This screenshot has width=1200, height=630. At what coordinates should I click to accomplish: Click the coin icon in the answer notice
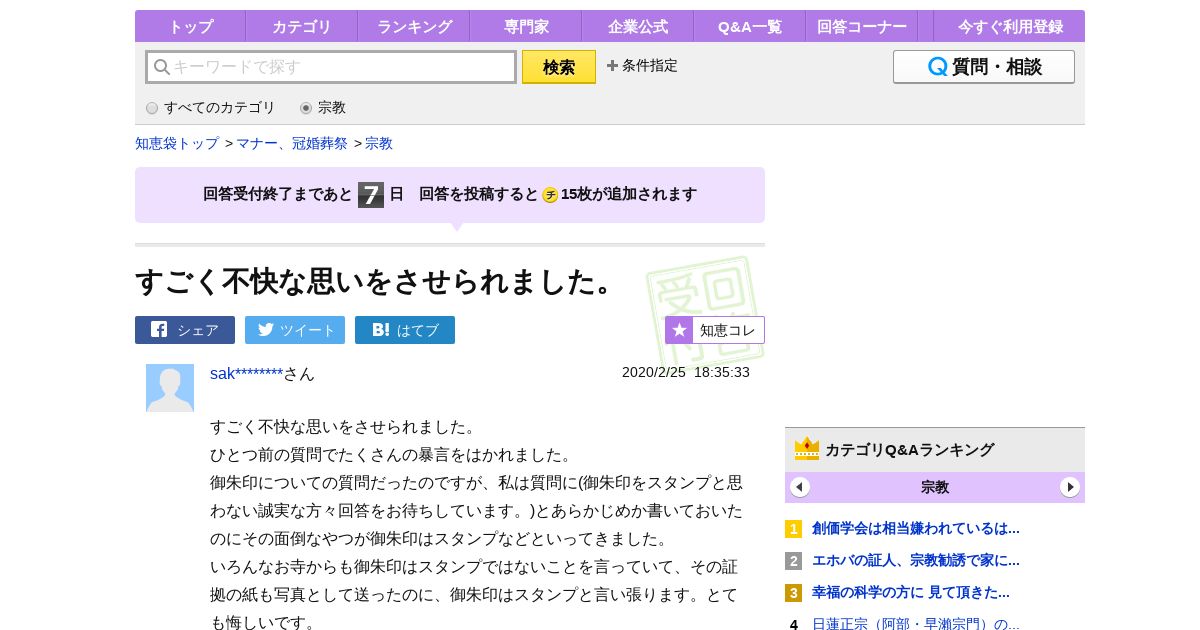(x=550, y=195)
